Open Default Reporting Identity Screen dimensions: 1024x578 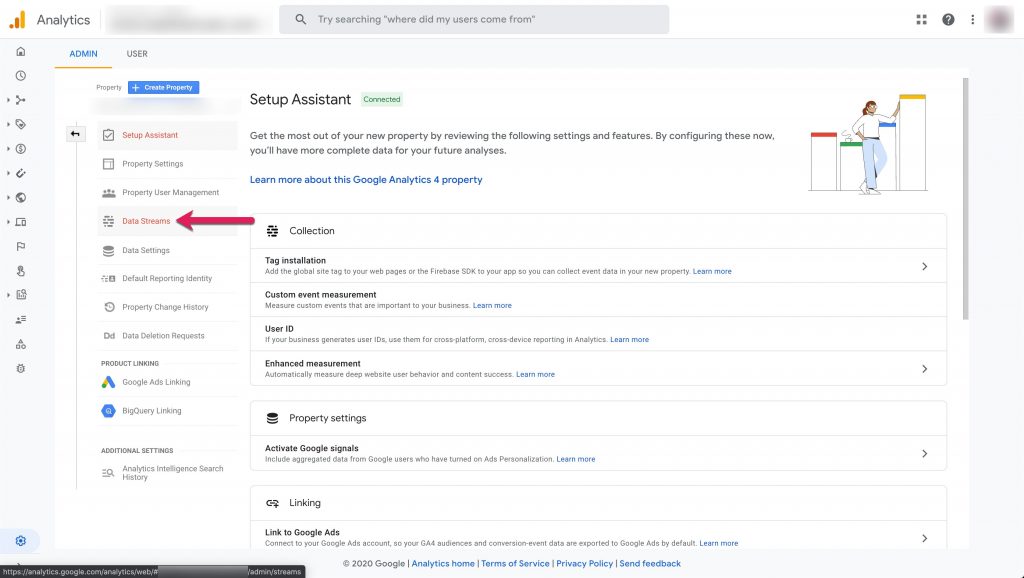point(167,278)
